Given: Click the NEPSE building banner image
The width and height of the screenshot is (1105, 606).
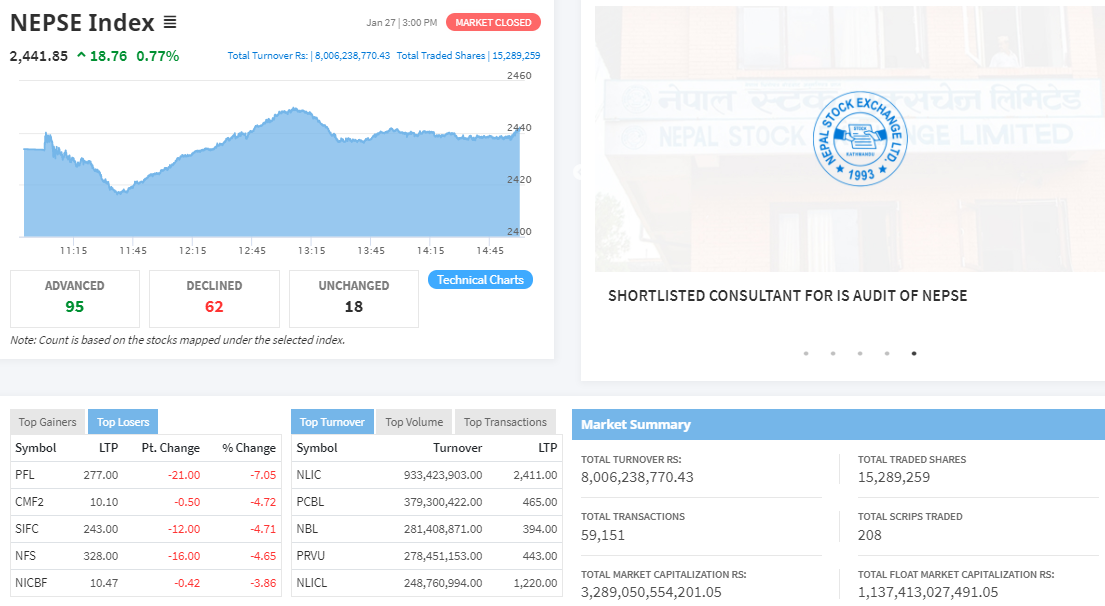Looking at the screenshot, I should point(850,139).
